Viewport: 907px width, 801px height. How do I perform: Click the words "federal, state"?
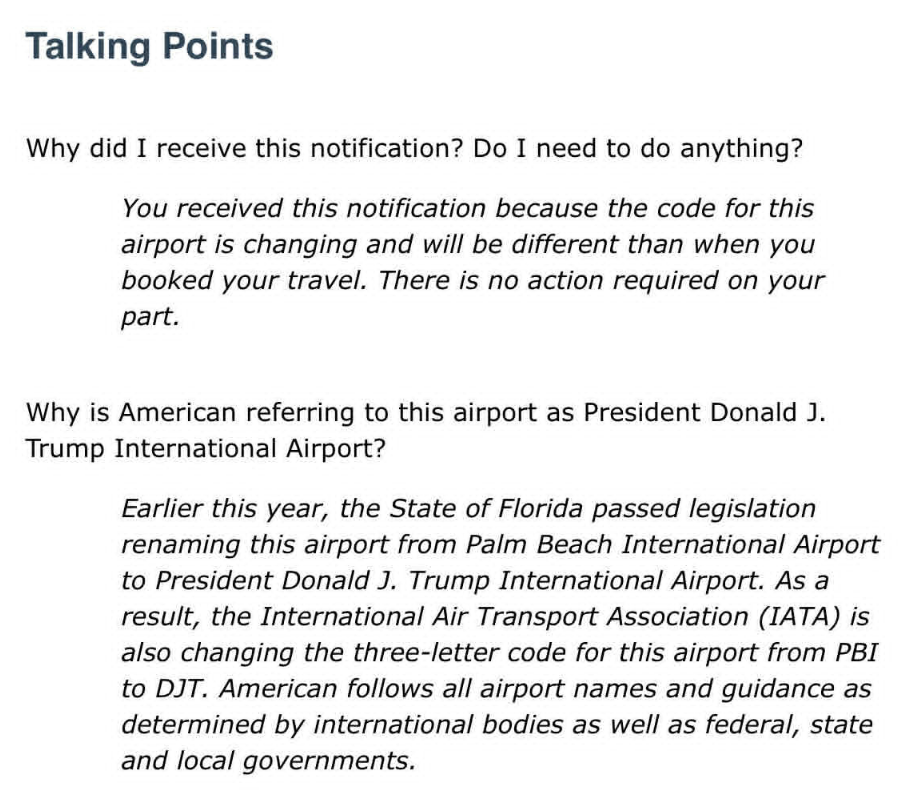click(788, 725)
